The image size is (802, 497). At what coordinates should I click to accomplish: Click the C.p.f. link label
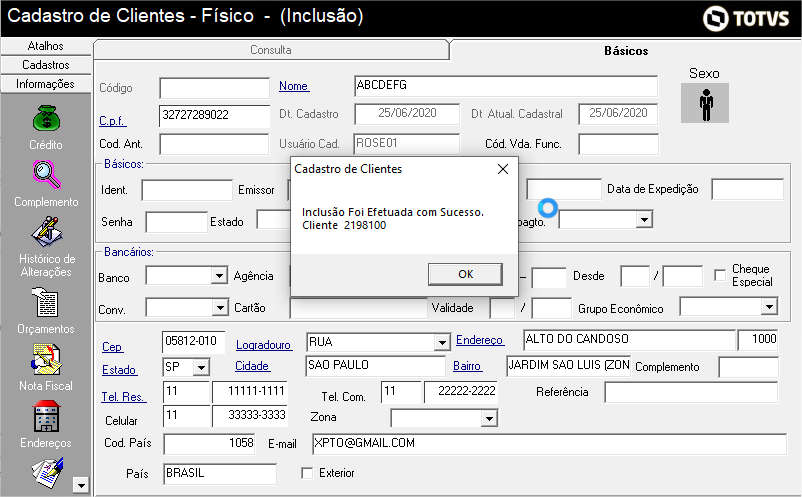[113, 121]
